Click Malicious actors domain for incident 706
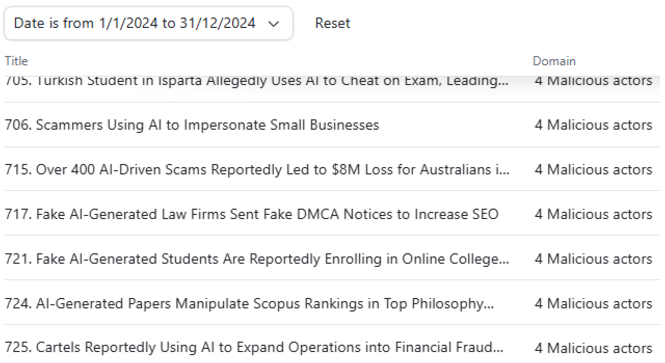This screenshot has height=363, width=665. pos(593,125)
